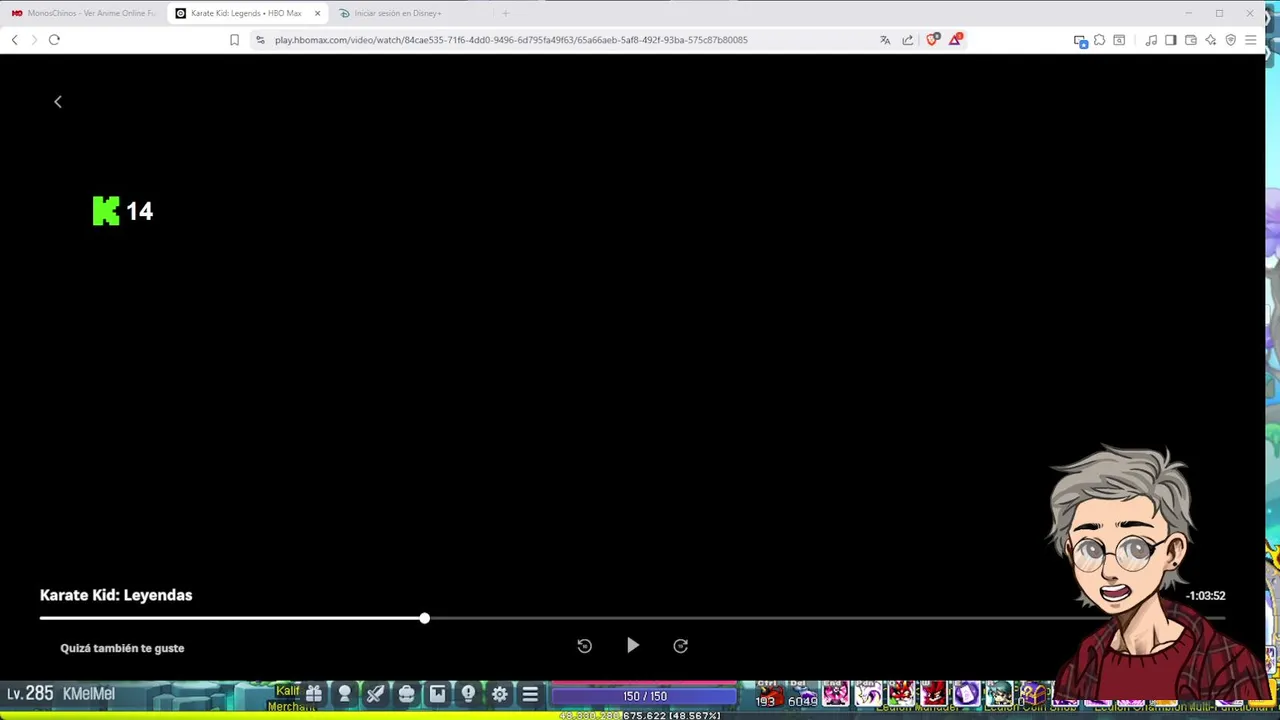Image resolution: width=1280 pixels, height=720 pixels.
Task: Open the Leo AI sparkle icon
Action: pyautogui.click(x=1211, y=40)
